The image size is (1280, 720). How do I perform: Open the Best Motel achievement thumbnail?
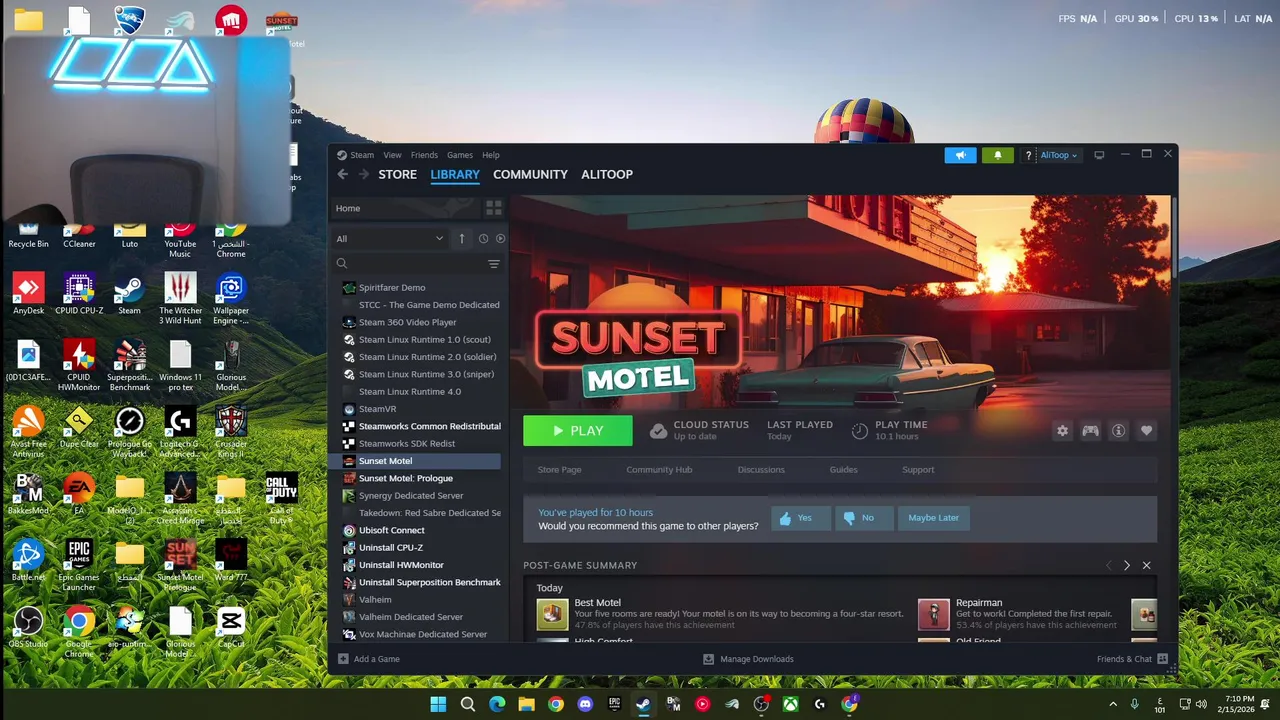(x=552, y=614)
